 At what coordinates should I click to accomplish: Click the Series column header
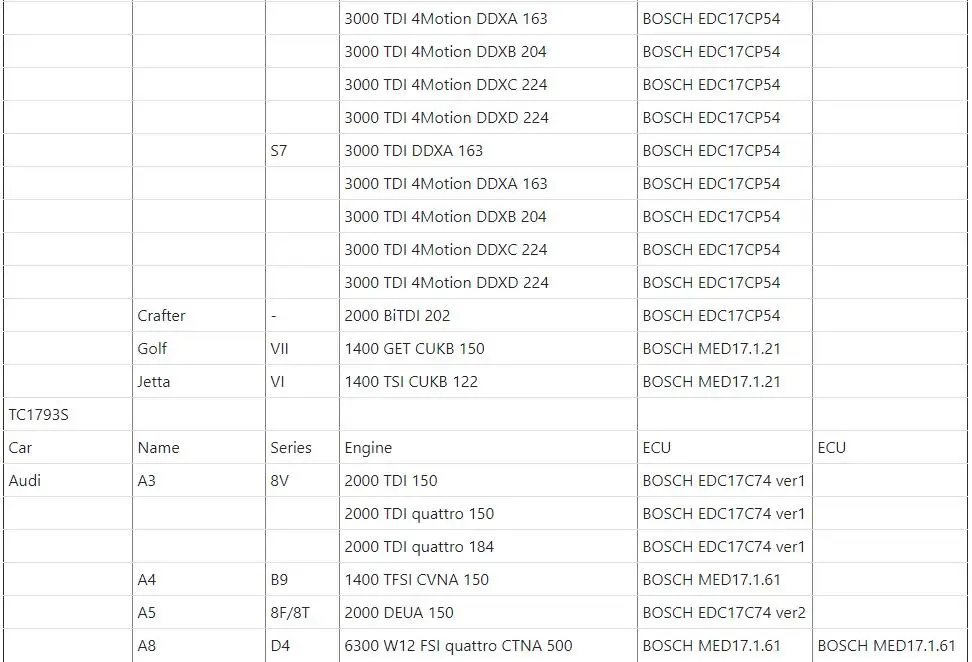point(302,448)
